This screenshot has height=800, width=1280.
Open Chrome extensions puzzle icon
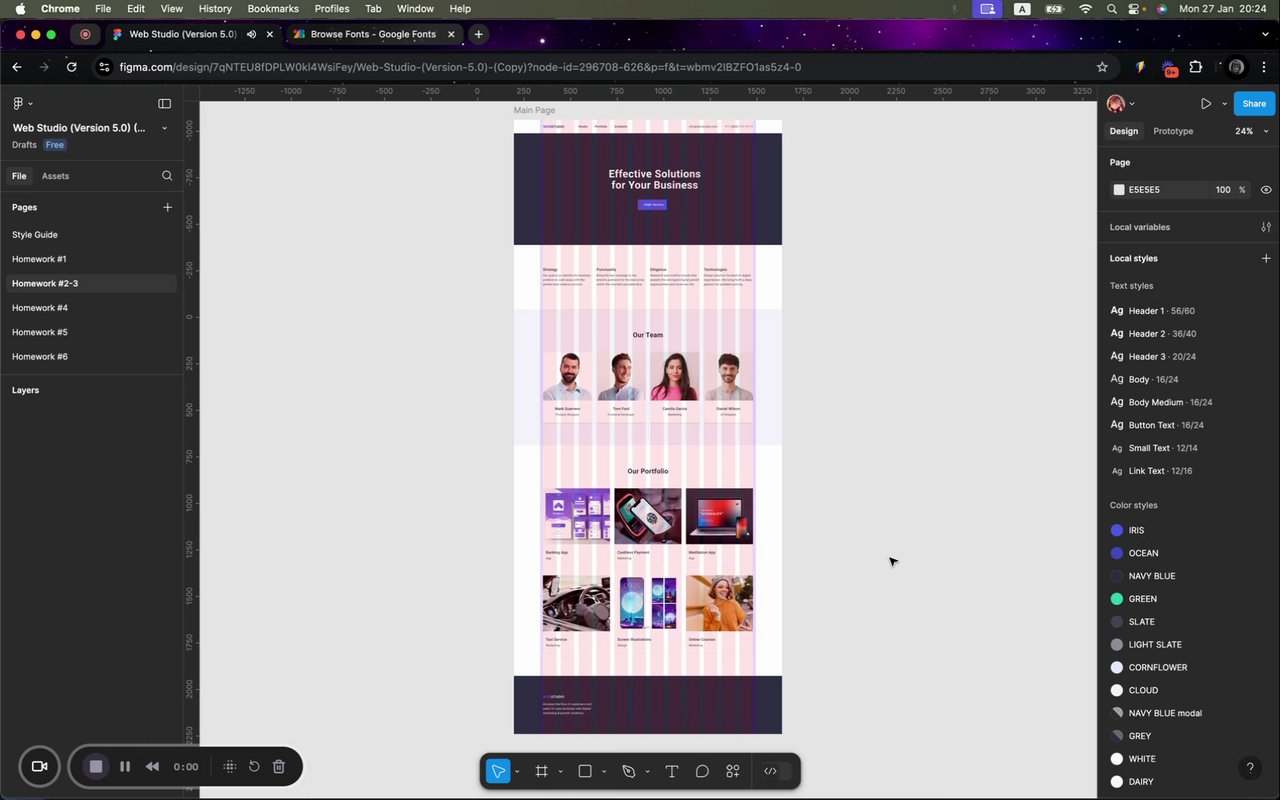tap(1196, 67)
